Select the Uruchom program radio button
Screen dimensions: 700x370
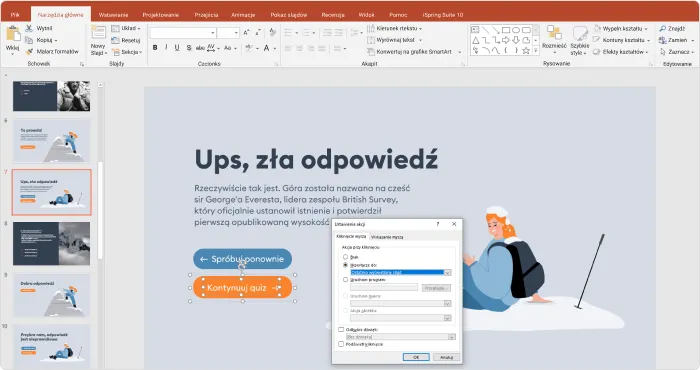(x=345, y=279)
